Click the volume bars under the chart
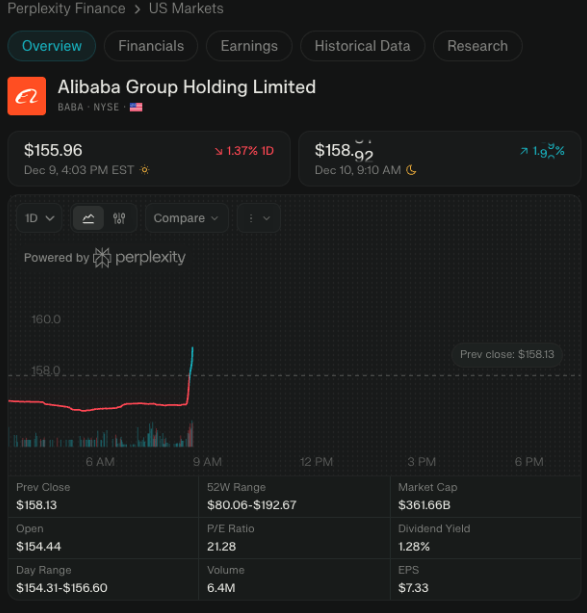This screenshot has height=613, width=587. click(x=101, y=436)
